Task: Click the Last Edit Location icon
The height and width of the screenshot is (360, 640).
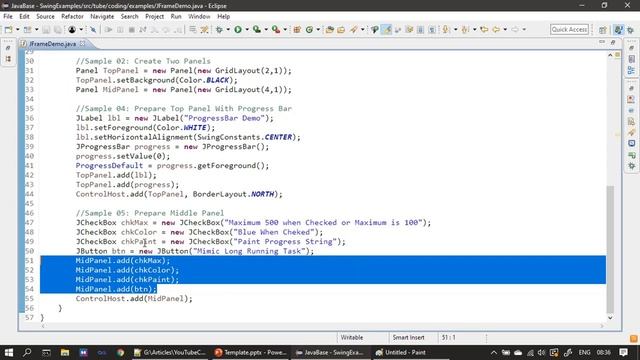Action: pos(484,29)
